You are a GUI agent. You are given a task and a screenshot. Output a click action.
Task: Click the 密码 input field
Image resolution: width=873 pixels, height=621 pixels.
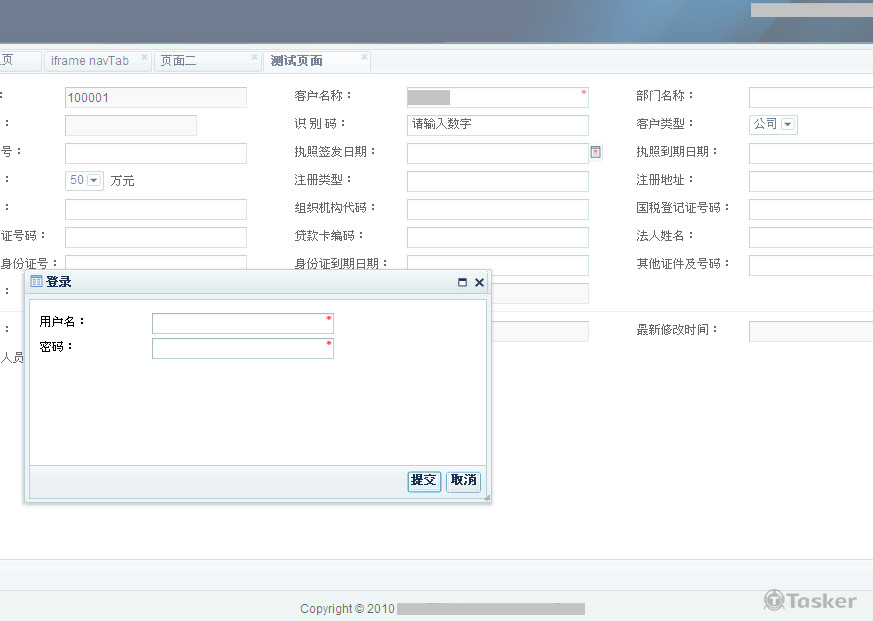(242, 347)
